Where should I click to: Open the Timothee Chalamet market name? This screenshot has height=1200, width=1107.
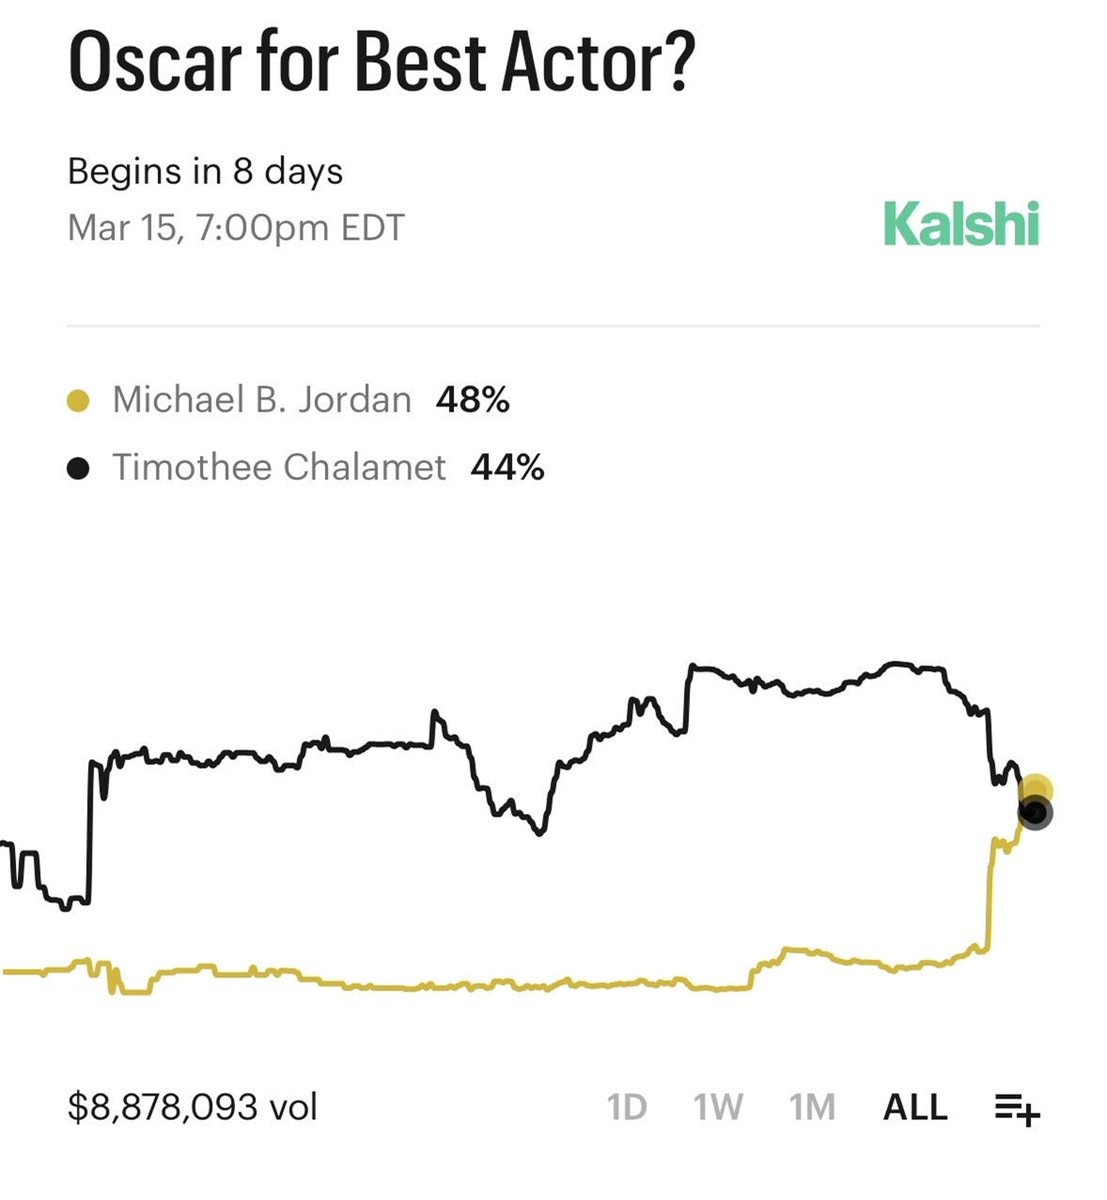tap(279, 467)
